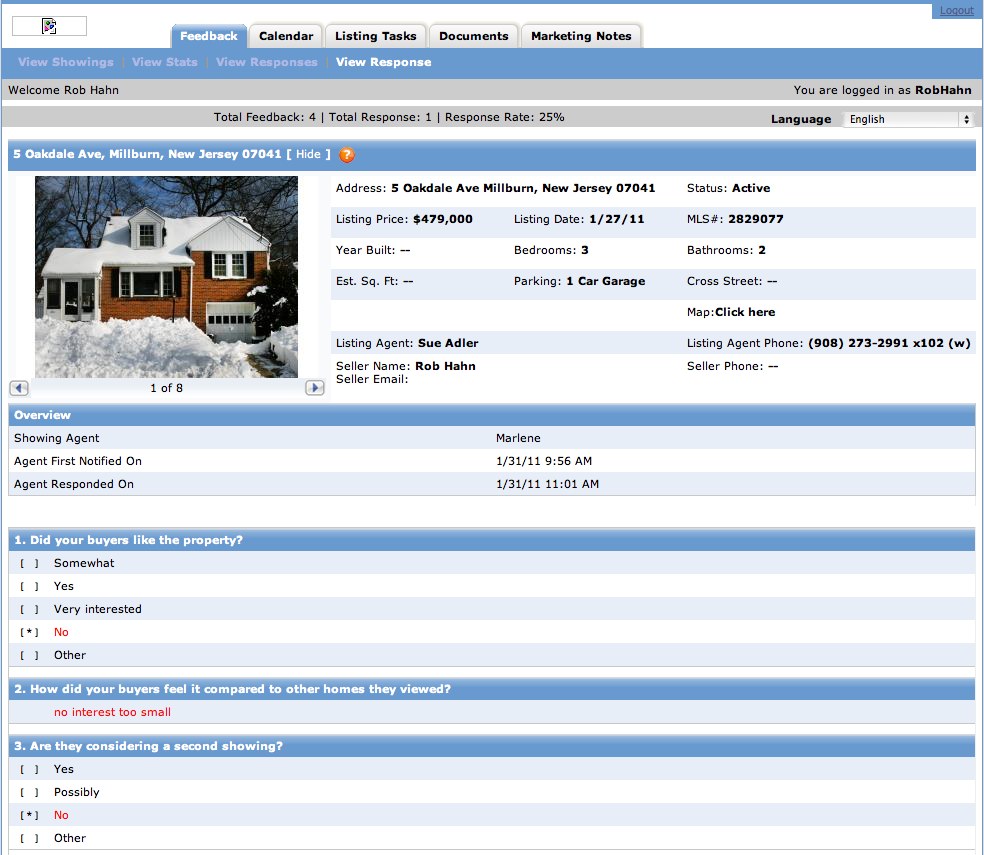This screenshot has height=855, width=984.
Task: Click the broken logo image icon
Action: coord(49,26)
